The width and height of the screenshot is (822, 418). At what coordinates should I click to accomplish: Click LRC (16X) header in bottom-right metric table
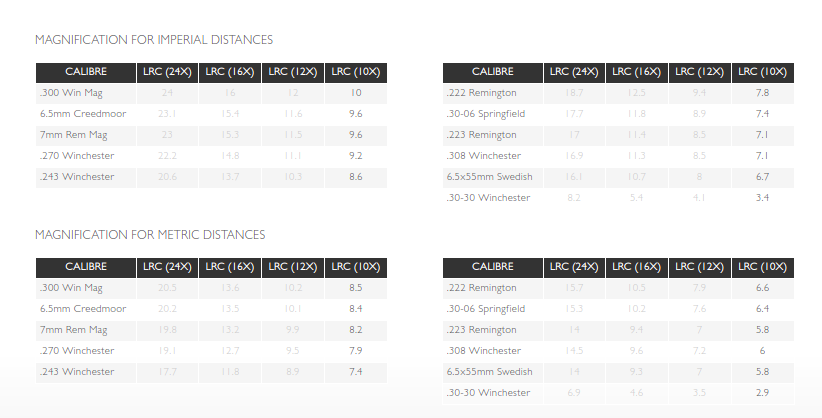tap(636, 267)
